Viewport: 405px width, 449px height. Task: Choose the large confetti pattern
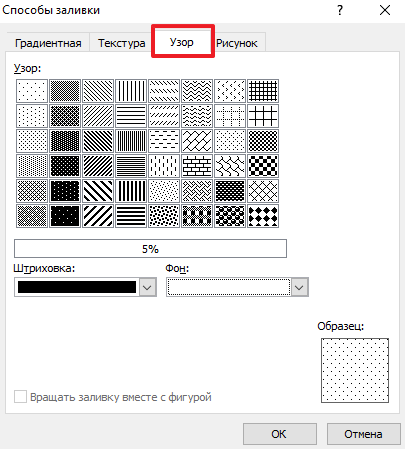tap(164, 216)
